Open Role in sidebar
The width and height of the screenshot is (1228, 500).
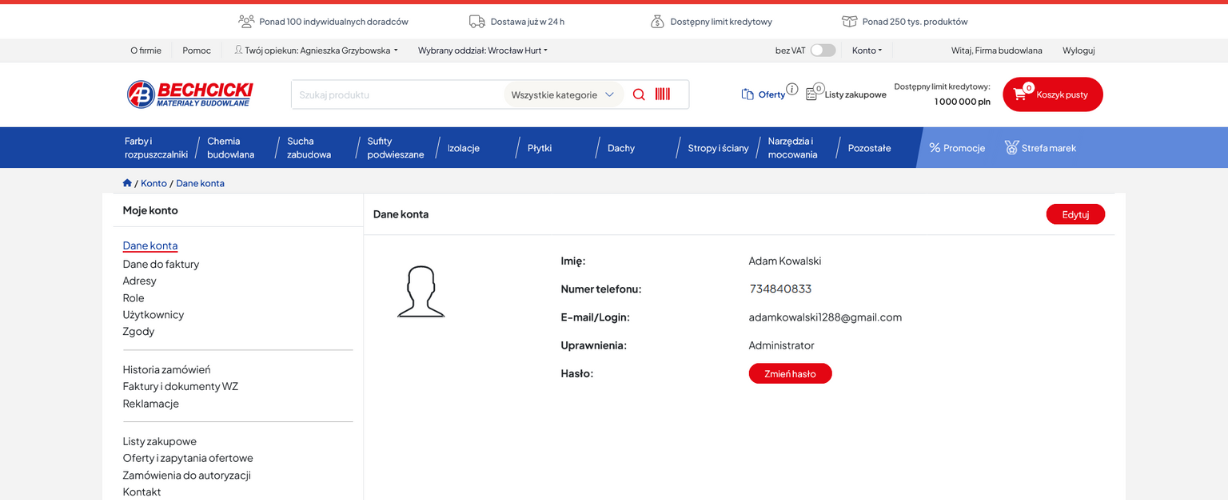tap(134, 298)
